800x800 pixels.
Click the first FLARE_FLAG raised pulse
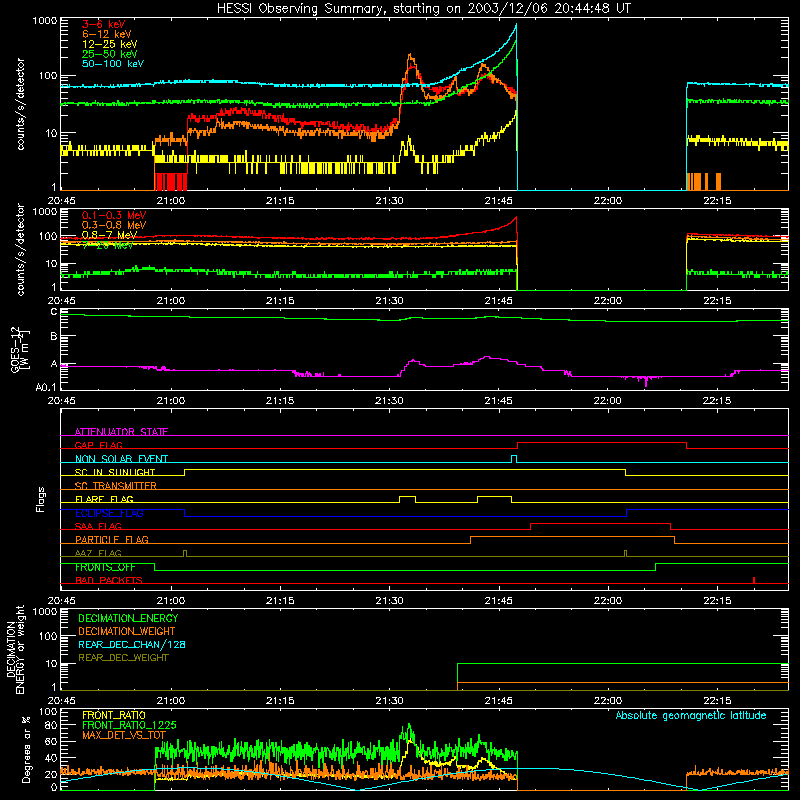407,499
